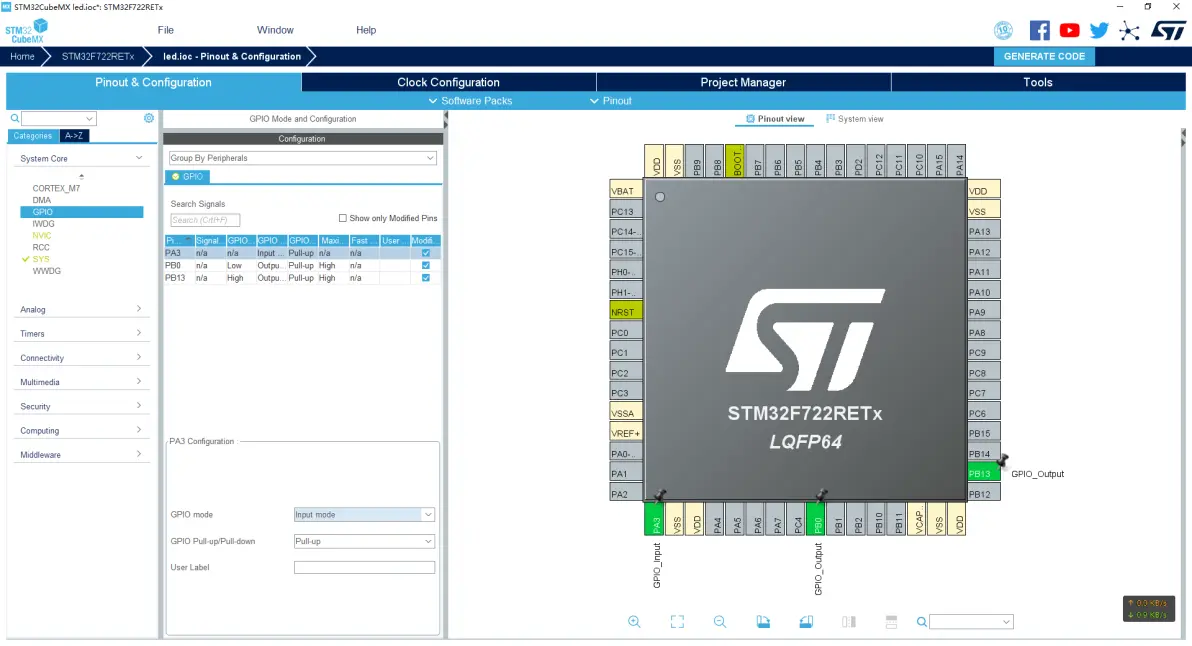Zoom in on the chip pinout
The image size is (1192, 646).
(x=634, y=622)
